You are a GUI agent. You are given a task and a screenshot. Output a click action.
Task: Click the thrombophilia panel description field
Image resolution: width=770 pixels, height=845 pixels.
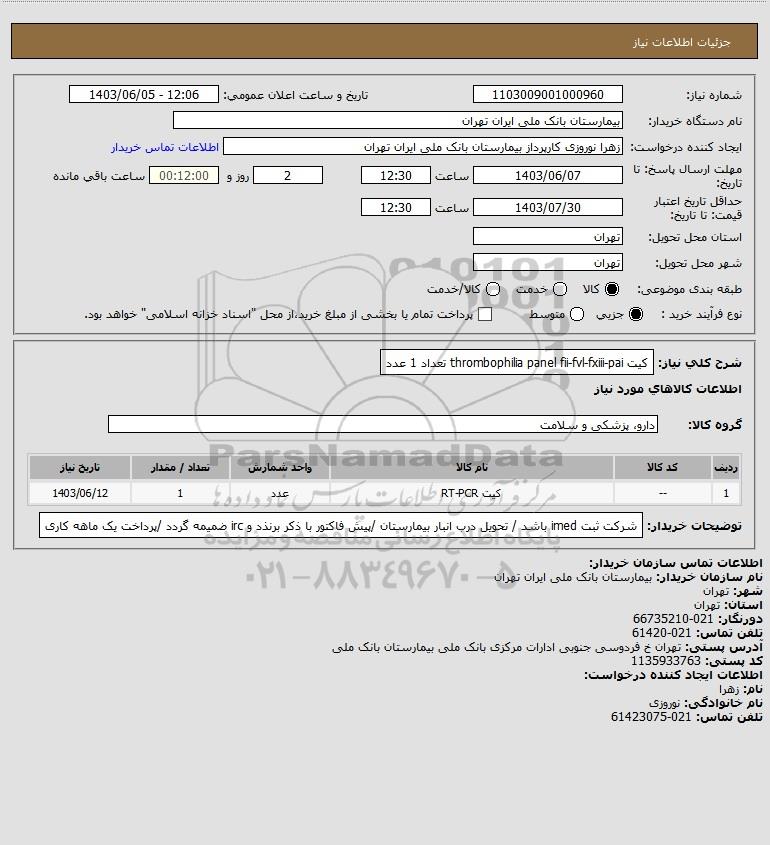pos(517,362)
